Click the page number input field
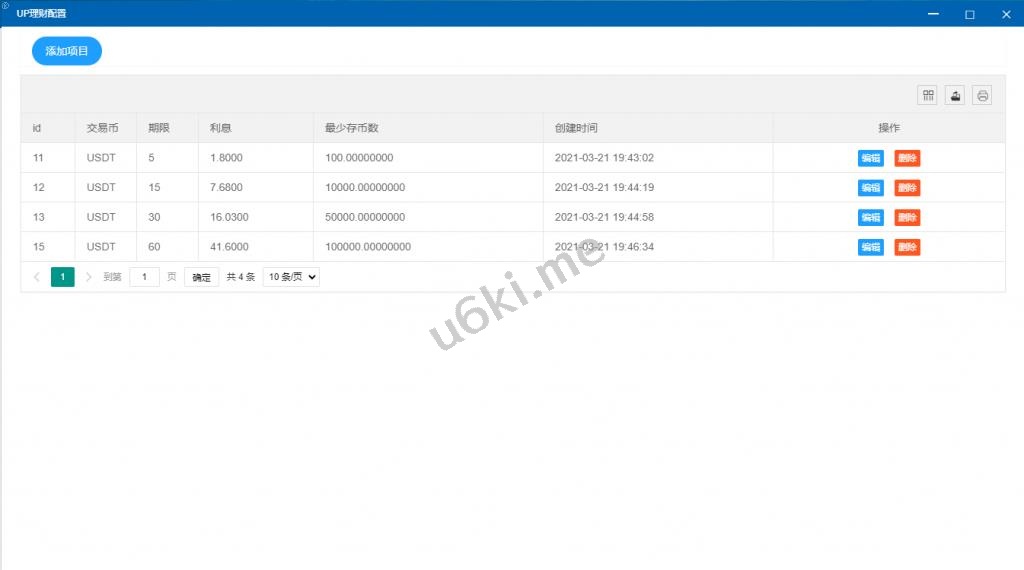Viewport: 1024px width, 570px height. [x=145, y=277]
